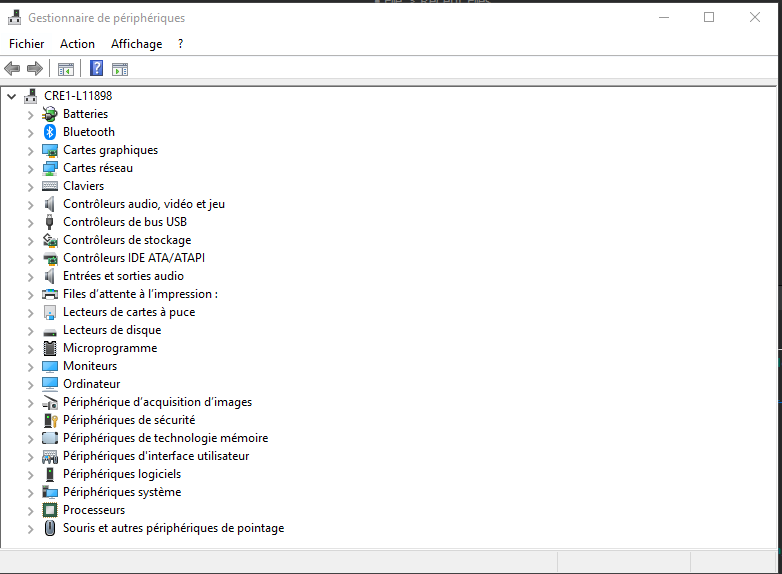Click the Contrôleurs audio, vidéo et jeu speaker icon
Image resolution: width=782 pixels, height=574 pixels.
[50, 204]
